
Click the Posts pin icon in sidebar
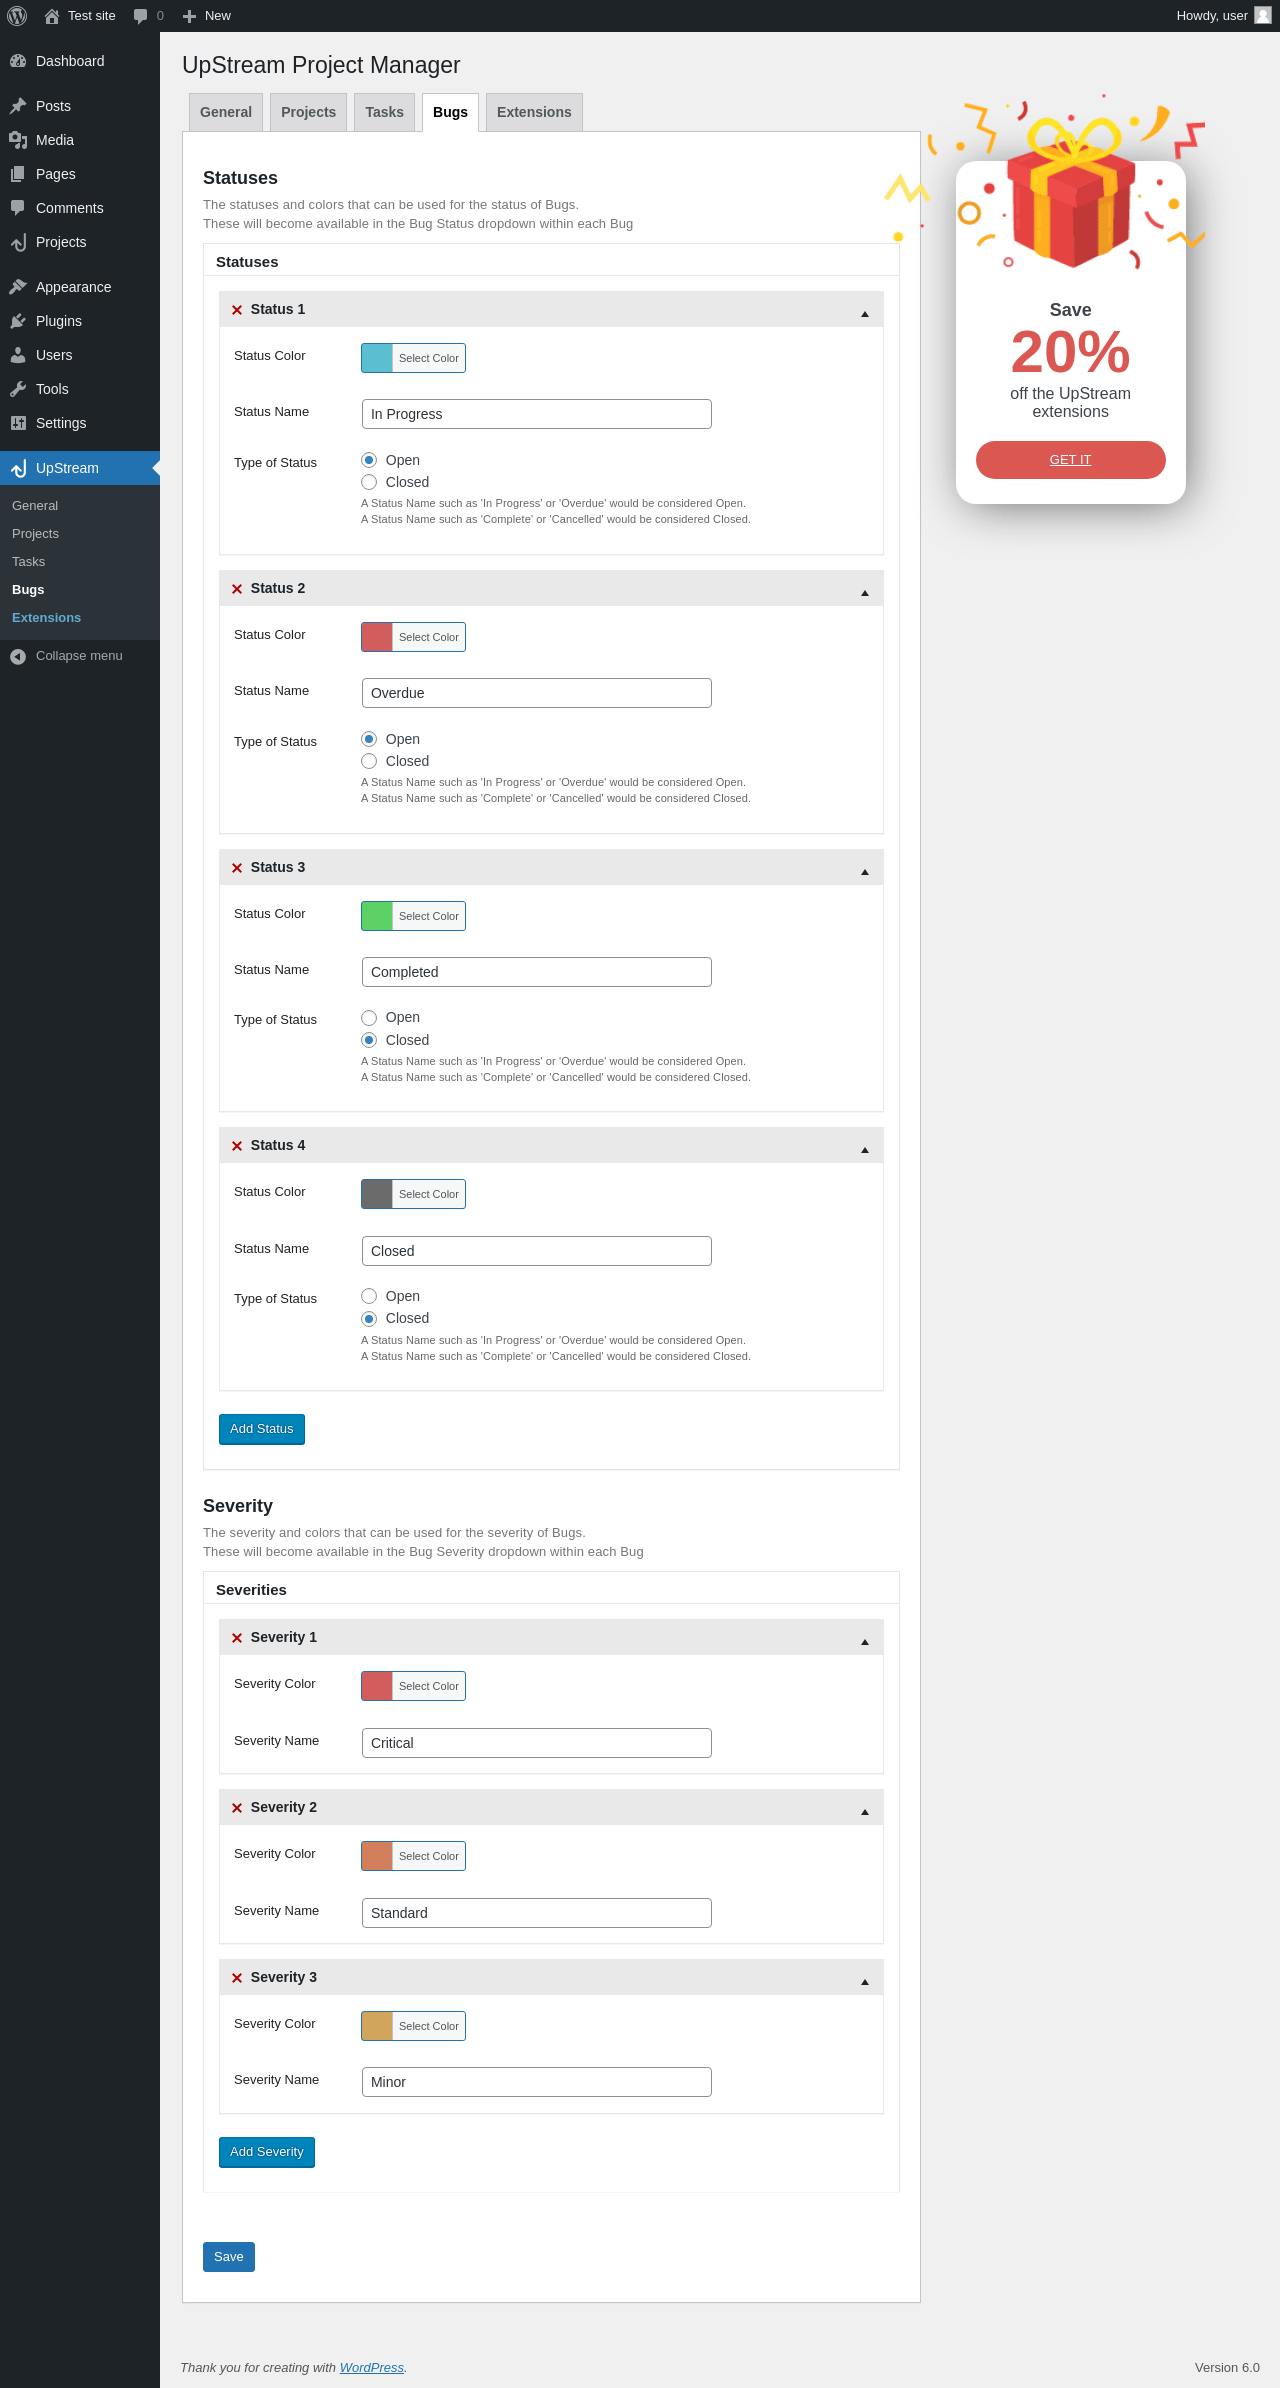coord(18,106)
